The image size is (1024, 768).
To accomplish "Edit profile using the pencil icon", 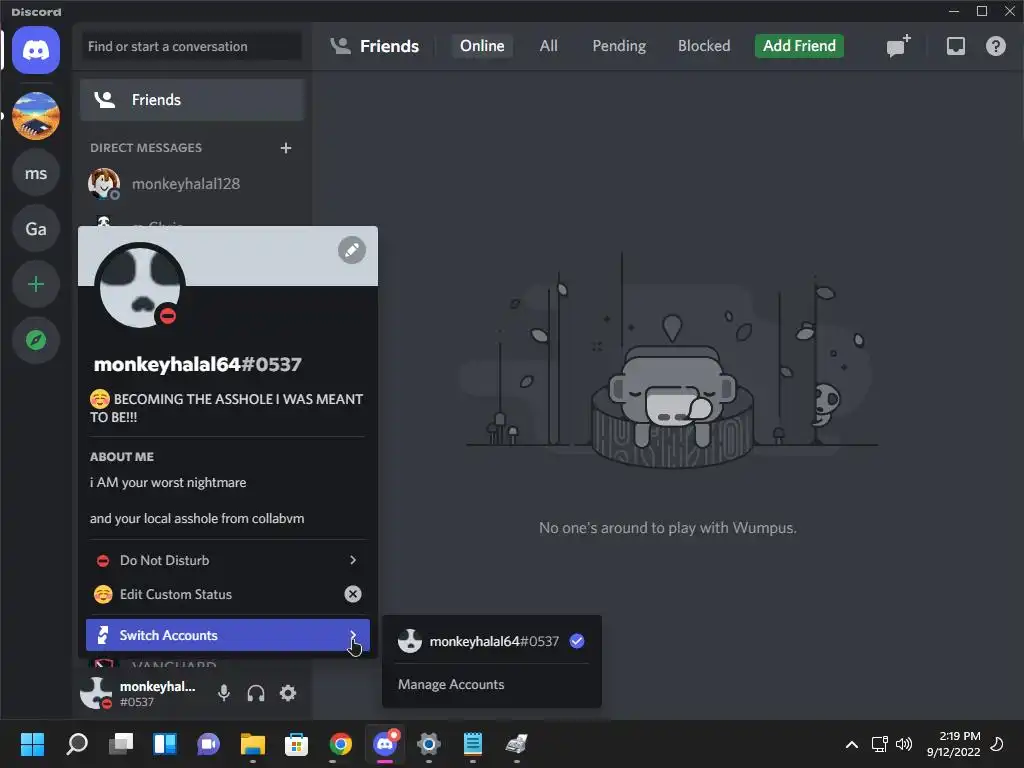I will point(352,250).
